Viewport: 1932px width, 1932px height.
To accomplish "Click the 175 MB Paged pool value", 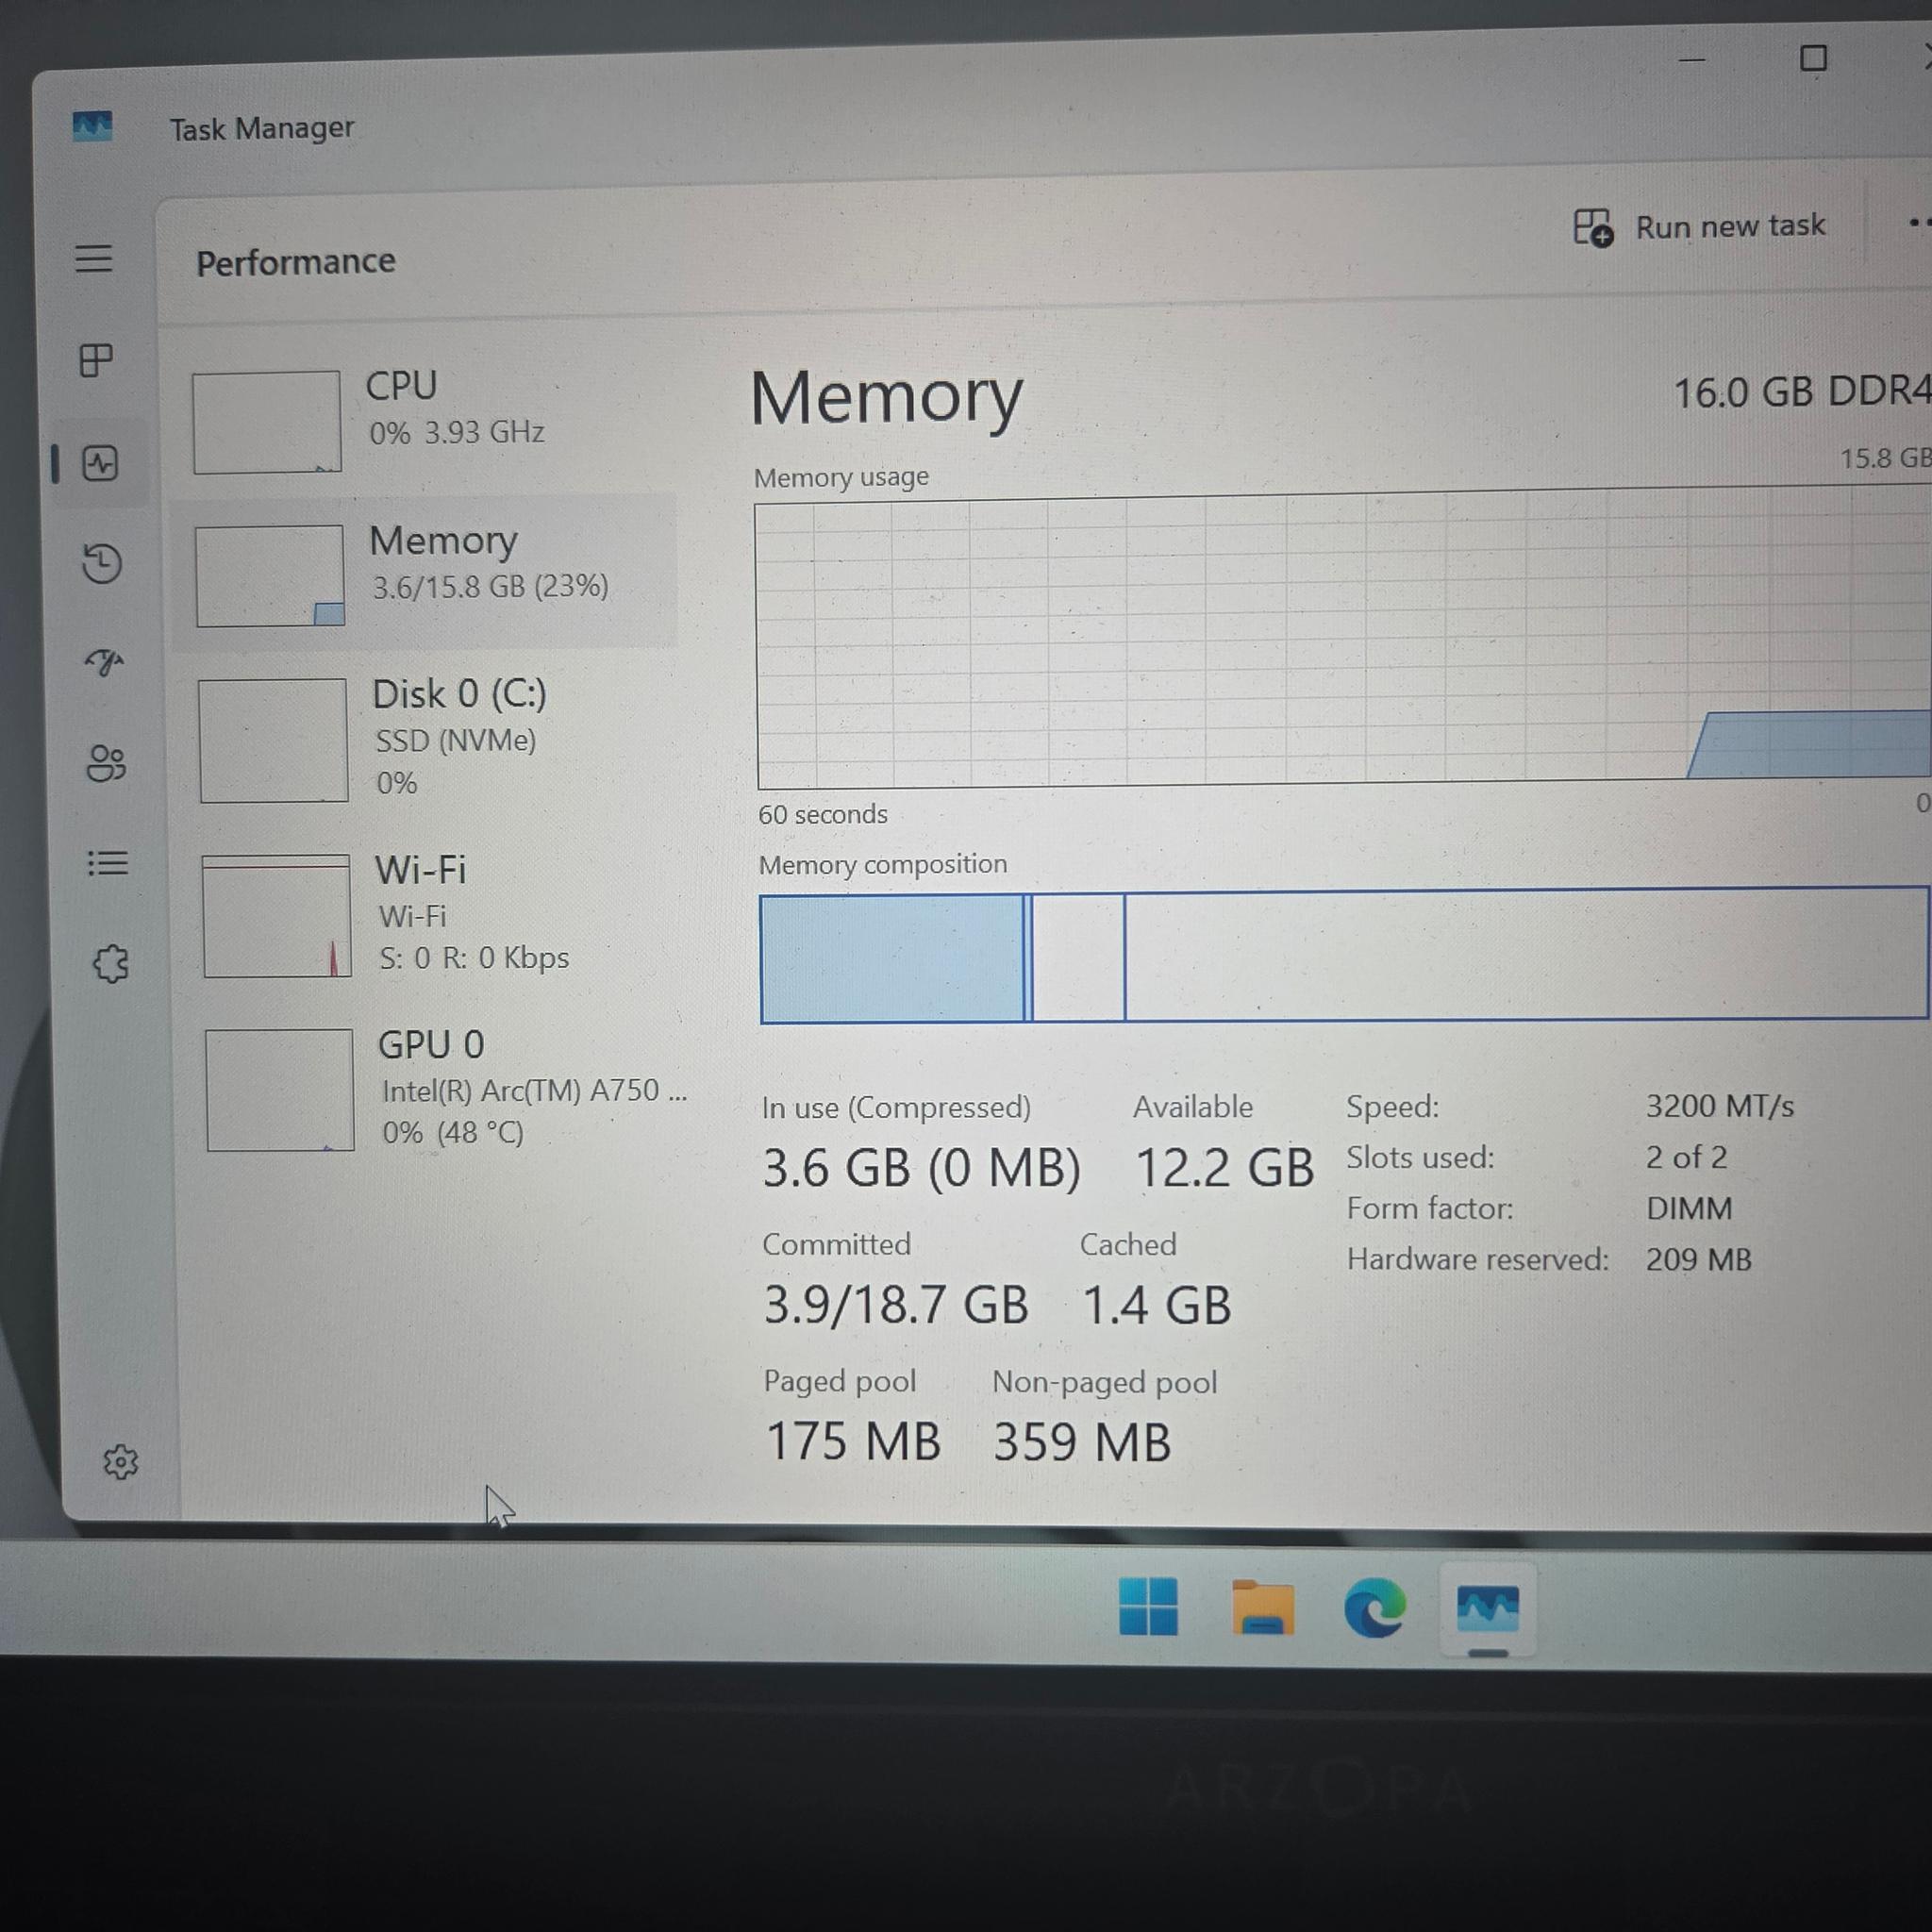I will point(853,1441).
